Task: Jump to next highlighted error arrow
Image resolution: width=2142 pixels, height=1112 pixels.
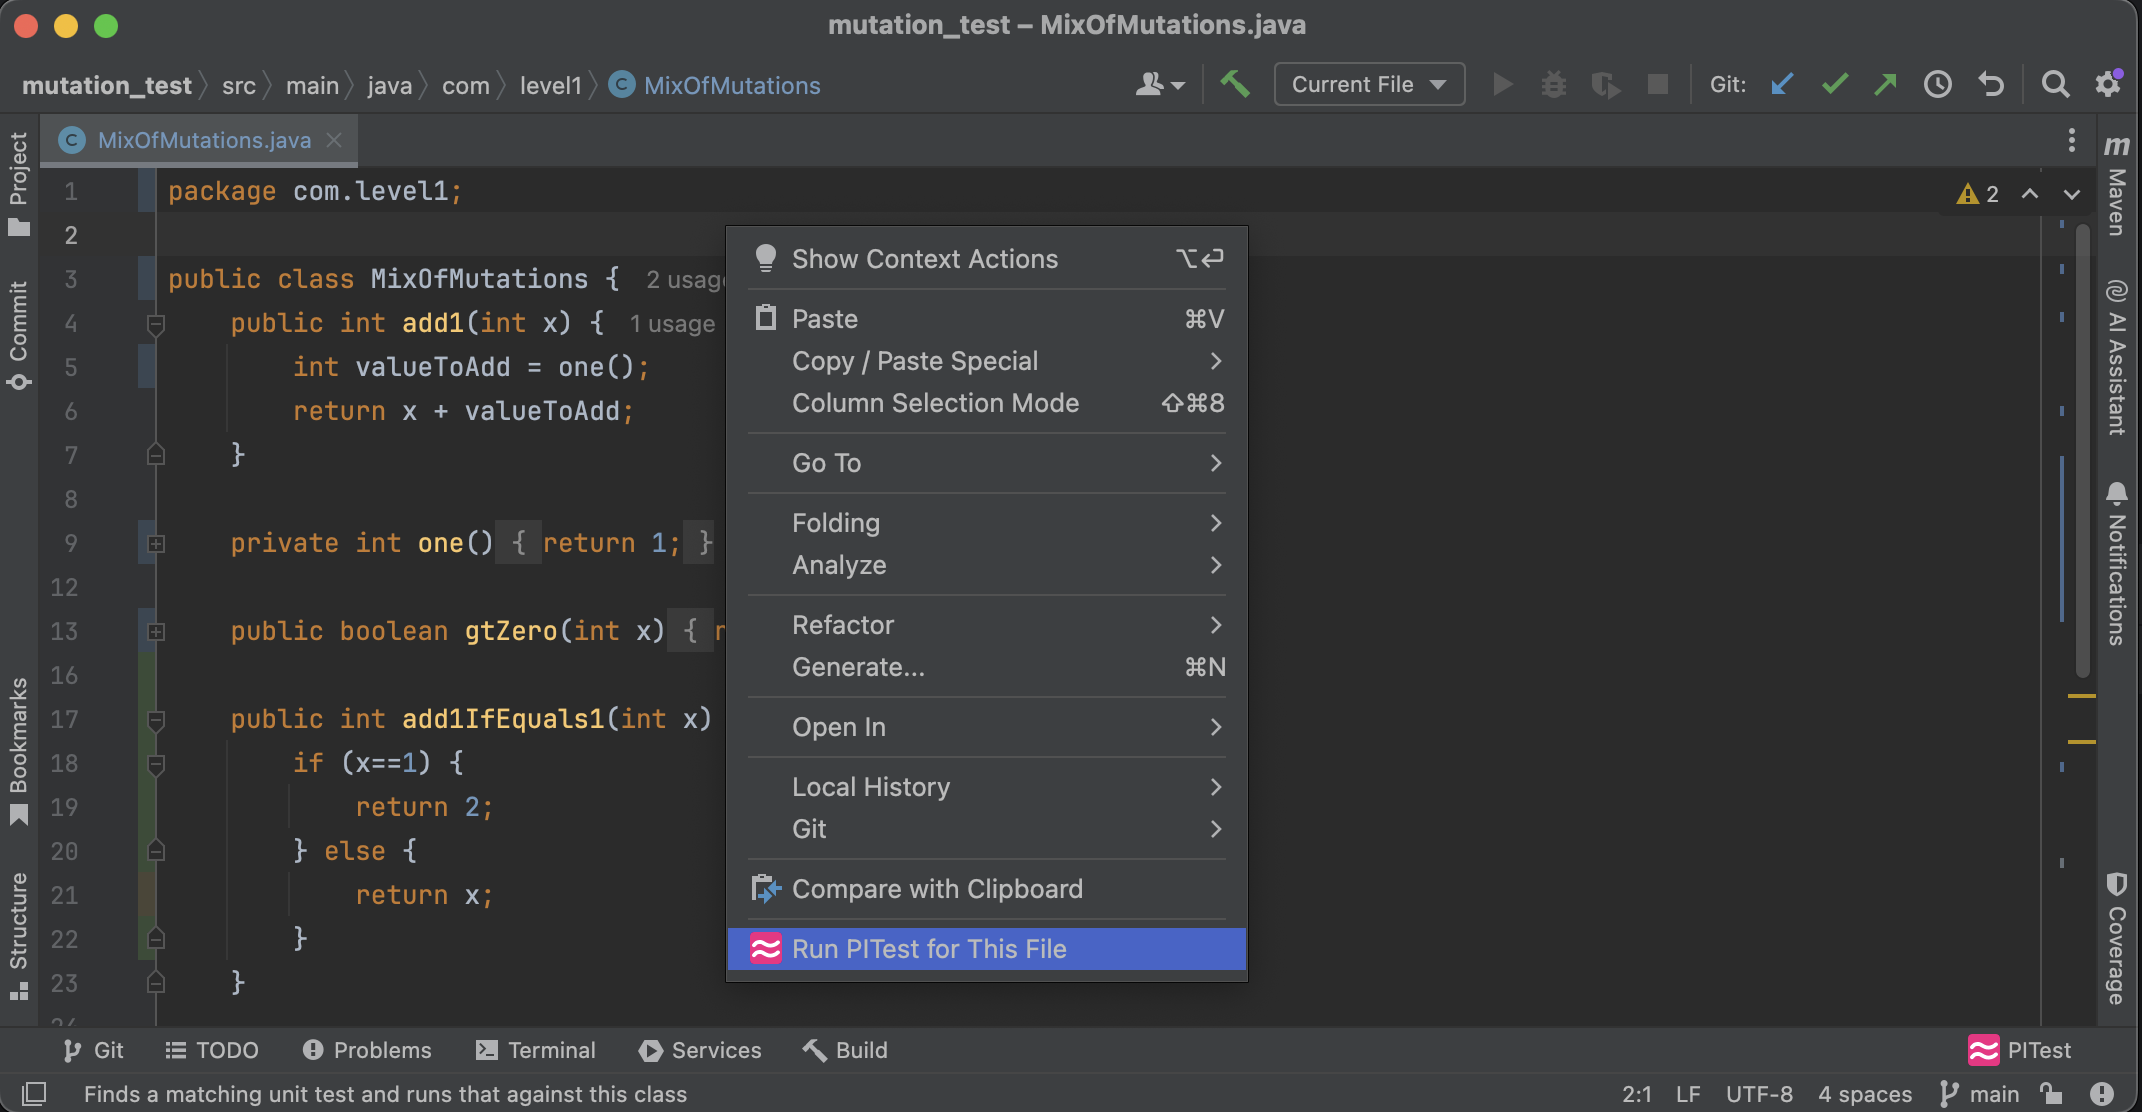Action: tap(2072, 194)
